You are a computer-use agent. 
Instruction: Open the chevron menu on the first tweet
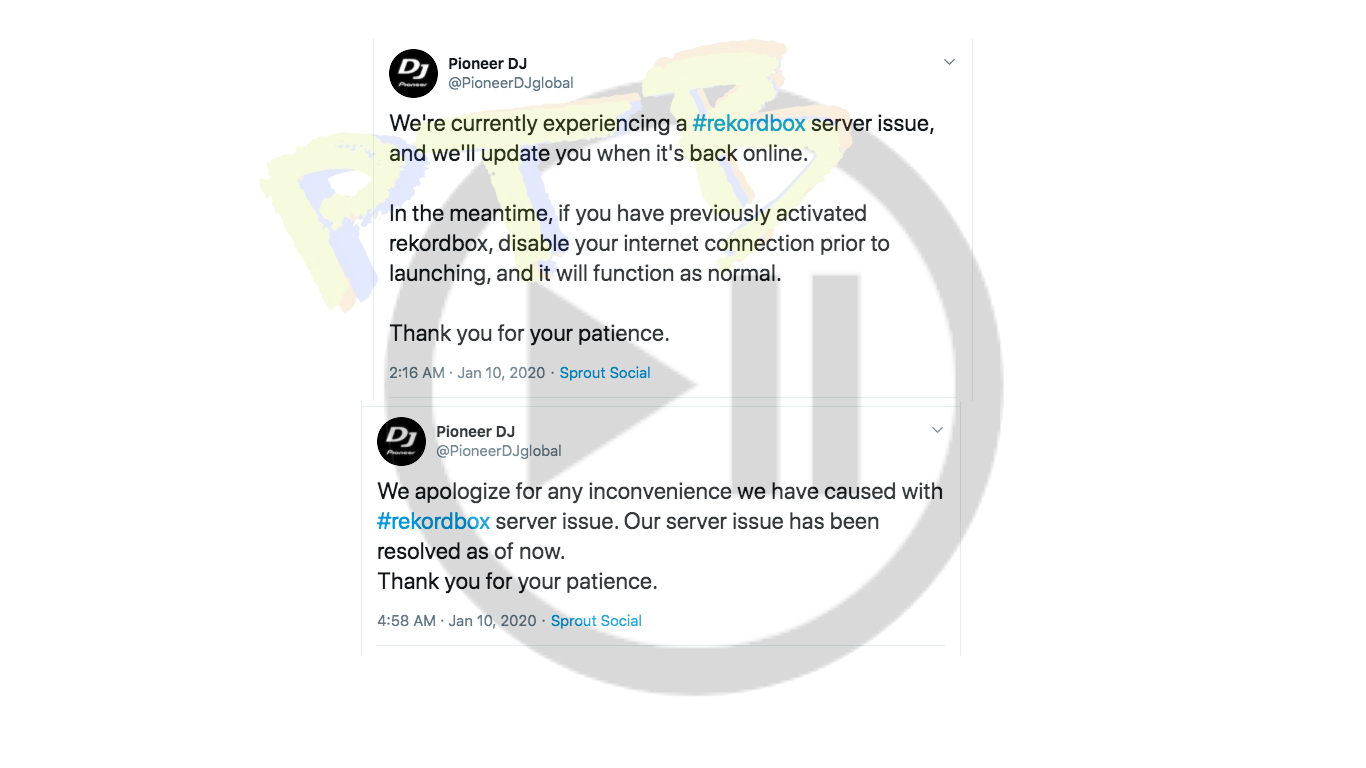pos(949,62)
